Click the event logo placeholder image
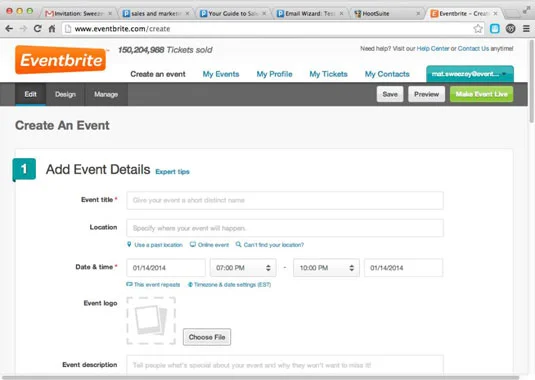Image resolution: width=535 pixels, height=380 pixels. tap(151, 321)
